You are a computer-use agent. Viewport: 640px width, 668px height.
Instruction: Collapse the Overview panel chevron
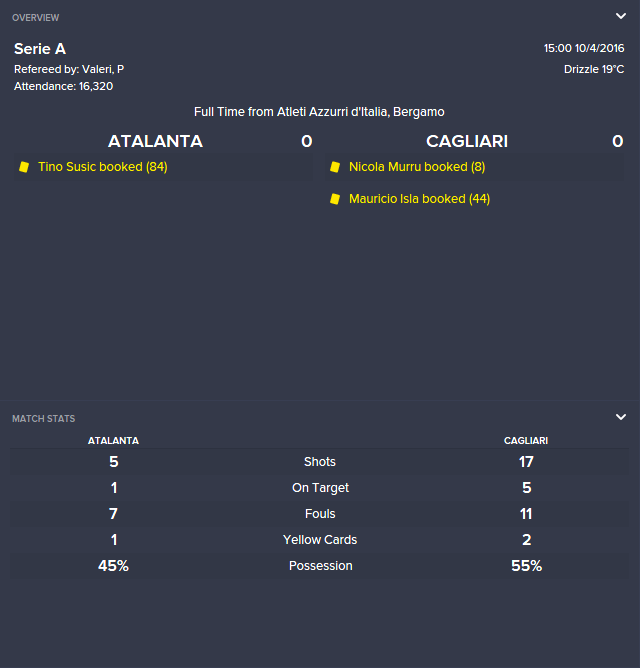pyautogui.click(x=621, y=16)
